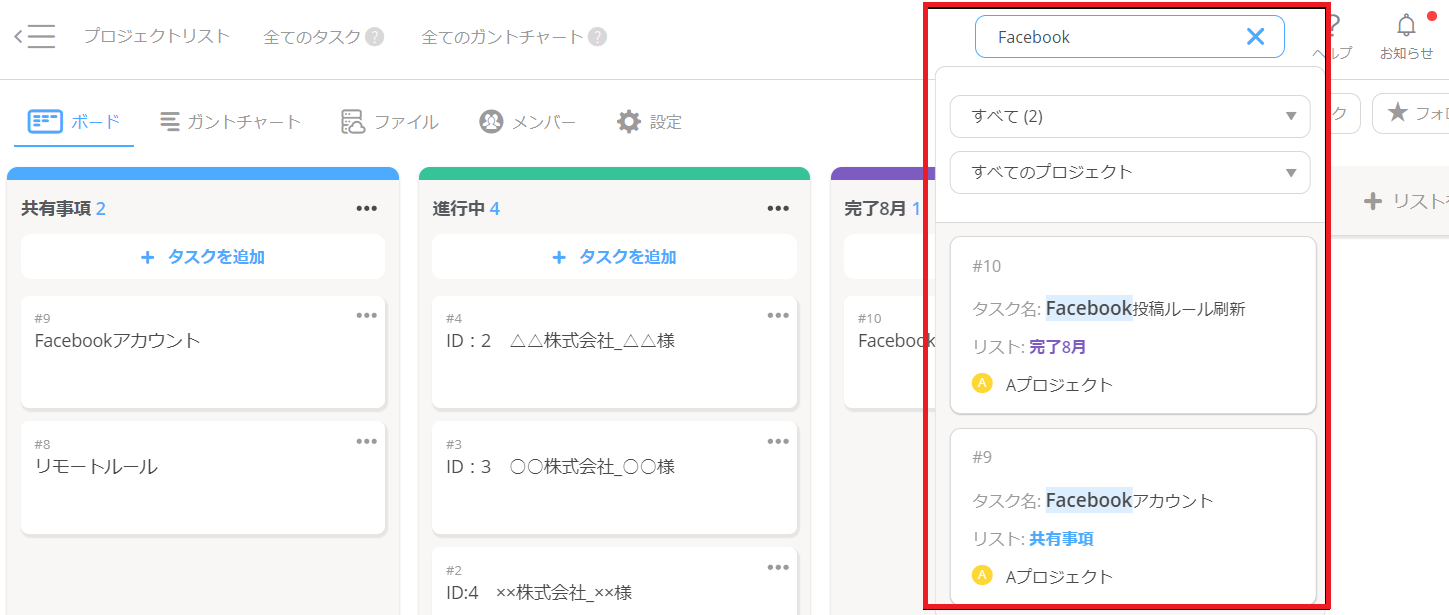The height and width of the screenshot is (615, 1449).
Task: Open more options on Facebookアカウント card
Action: [367, 315]
